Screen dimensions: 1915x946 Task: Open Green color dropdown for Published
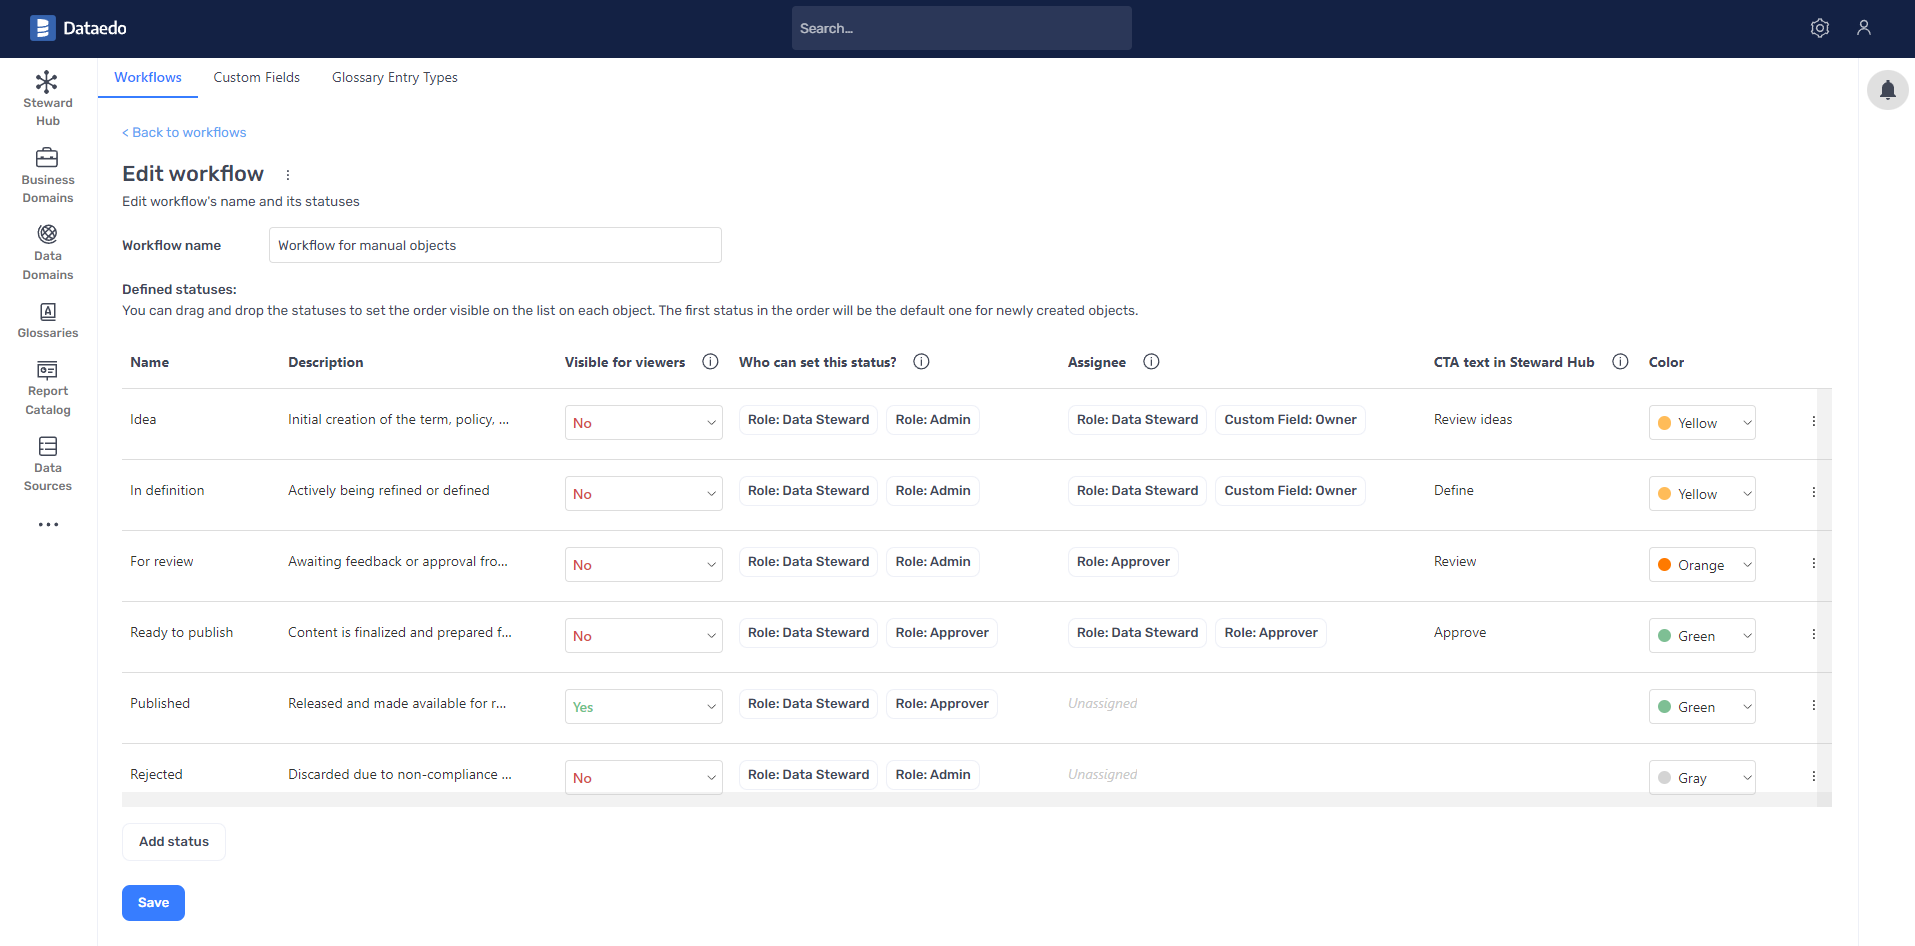[1702, 707]
